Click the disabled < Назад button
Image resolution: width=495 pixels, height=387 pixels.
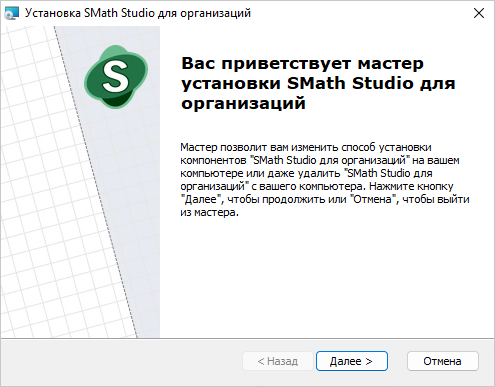278,361
